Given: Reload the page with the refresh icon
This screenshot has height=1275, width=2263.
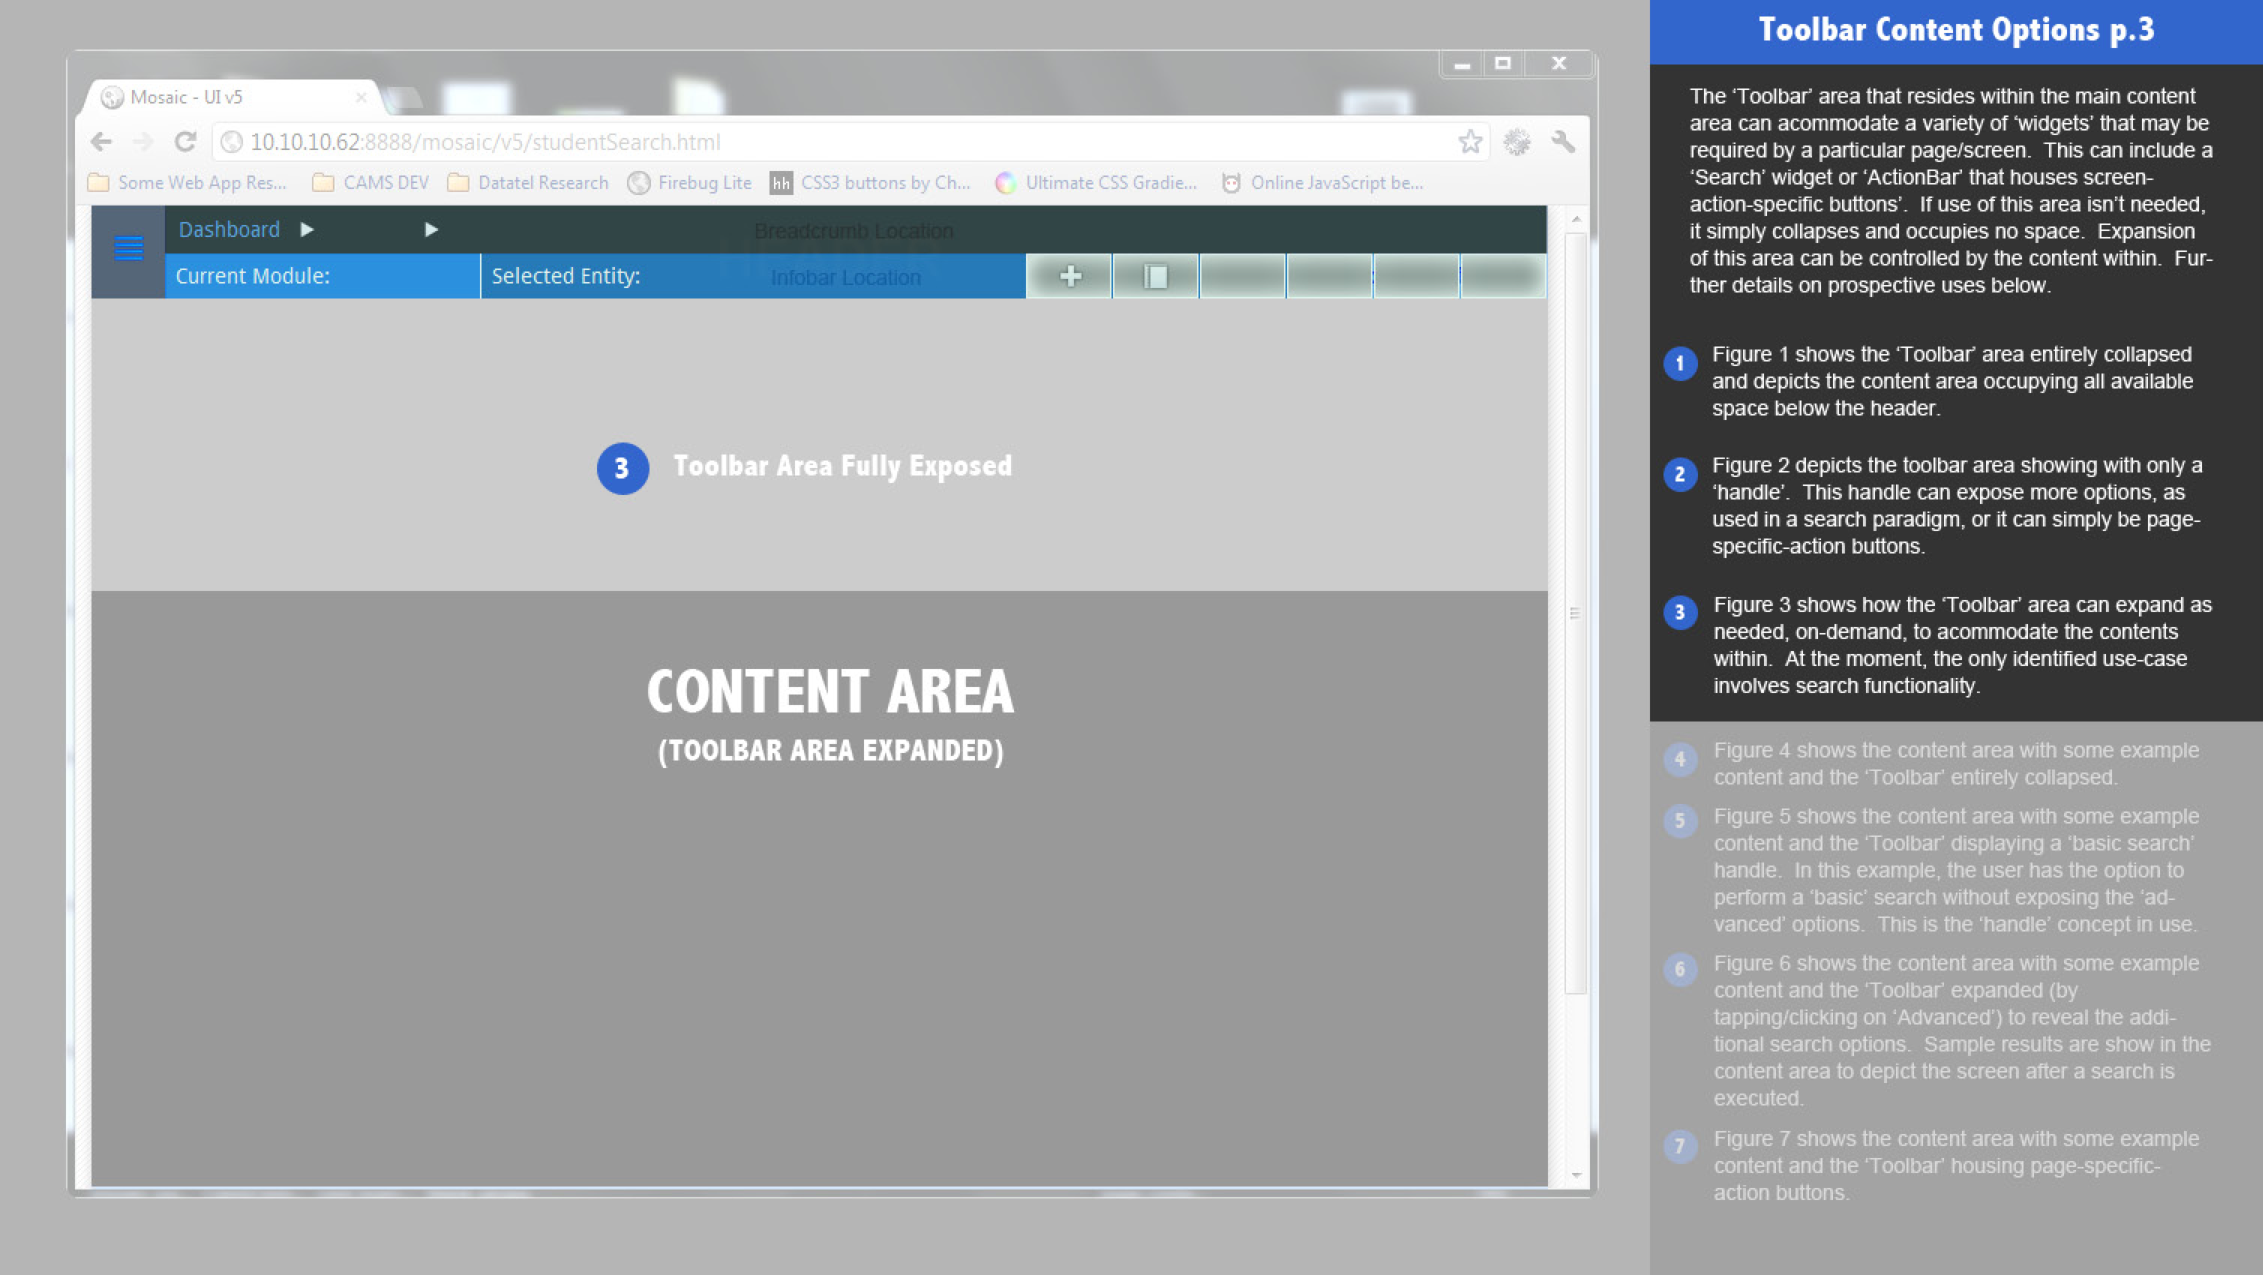Looking at the screenshot, I should [185, 142].
